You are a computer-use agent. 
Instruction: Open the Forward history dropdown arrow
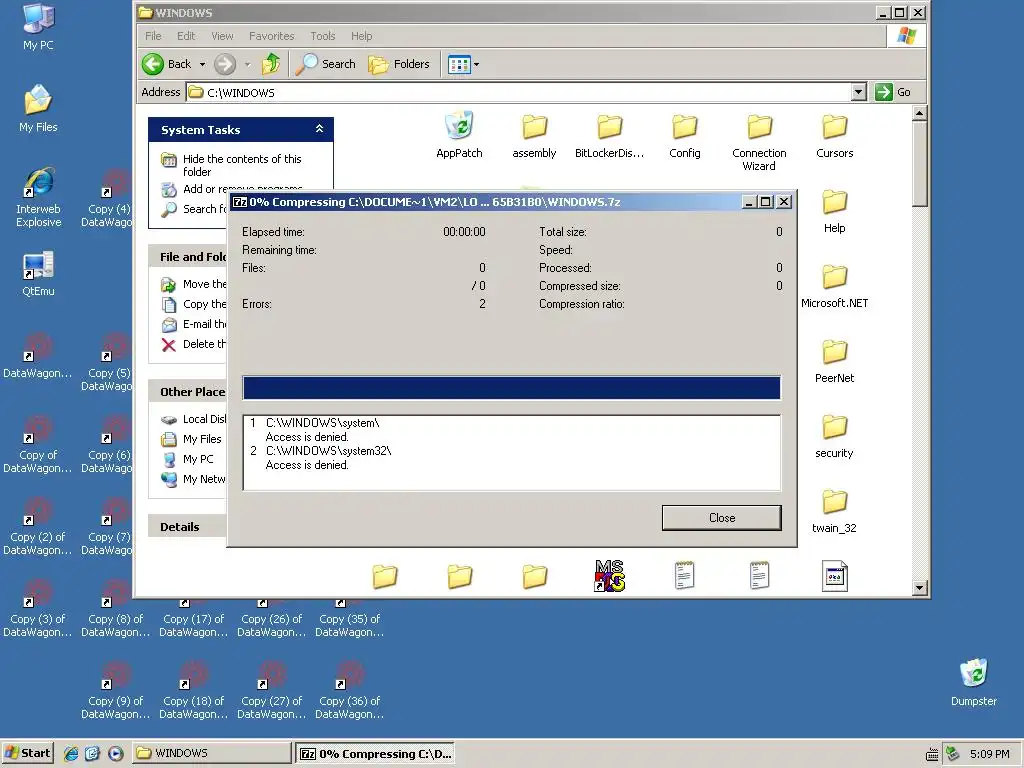coord(248,64)
